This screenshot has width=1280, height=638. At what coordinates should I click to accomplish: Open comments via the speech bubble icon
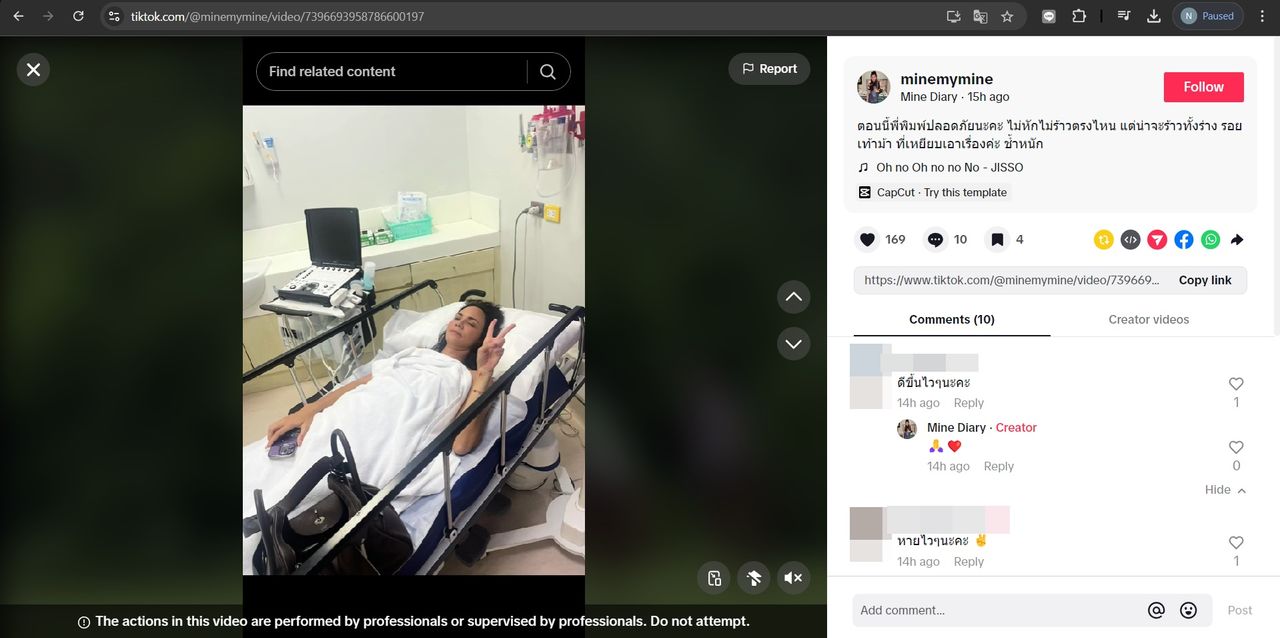(935, 240)
